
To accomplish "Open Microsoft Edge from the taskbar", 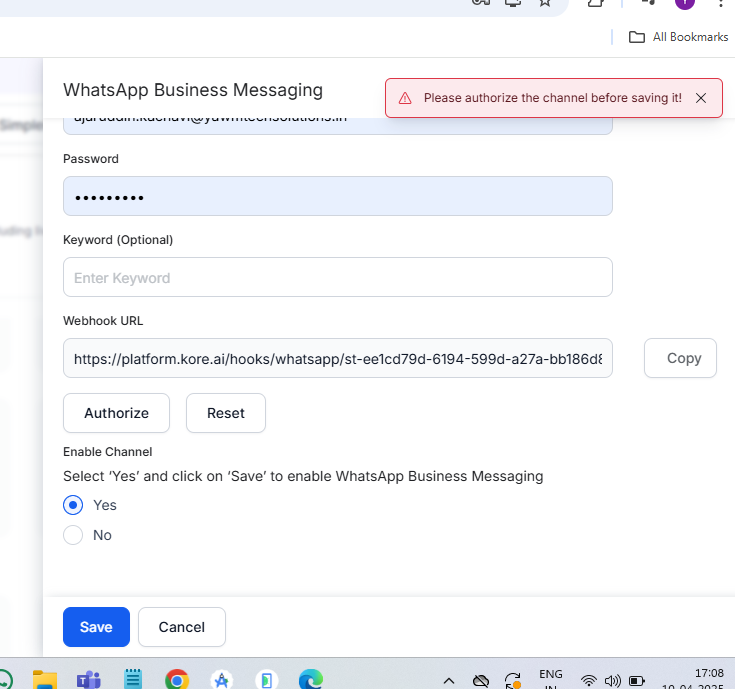I will (311, 680).
